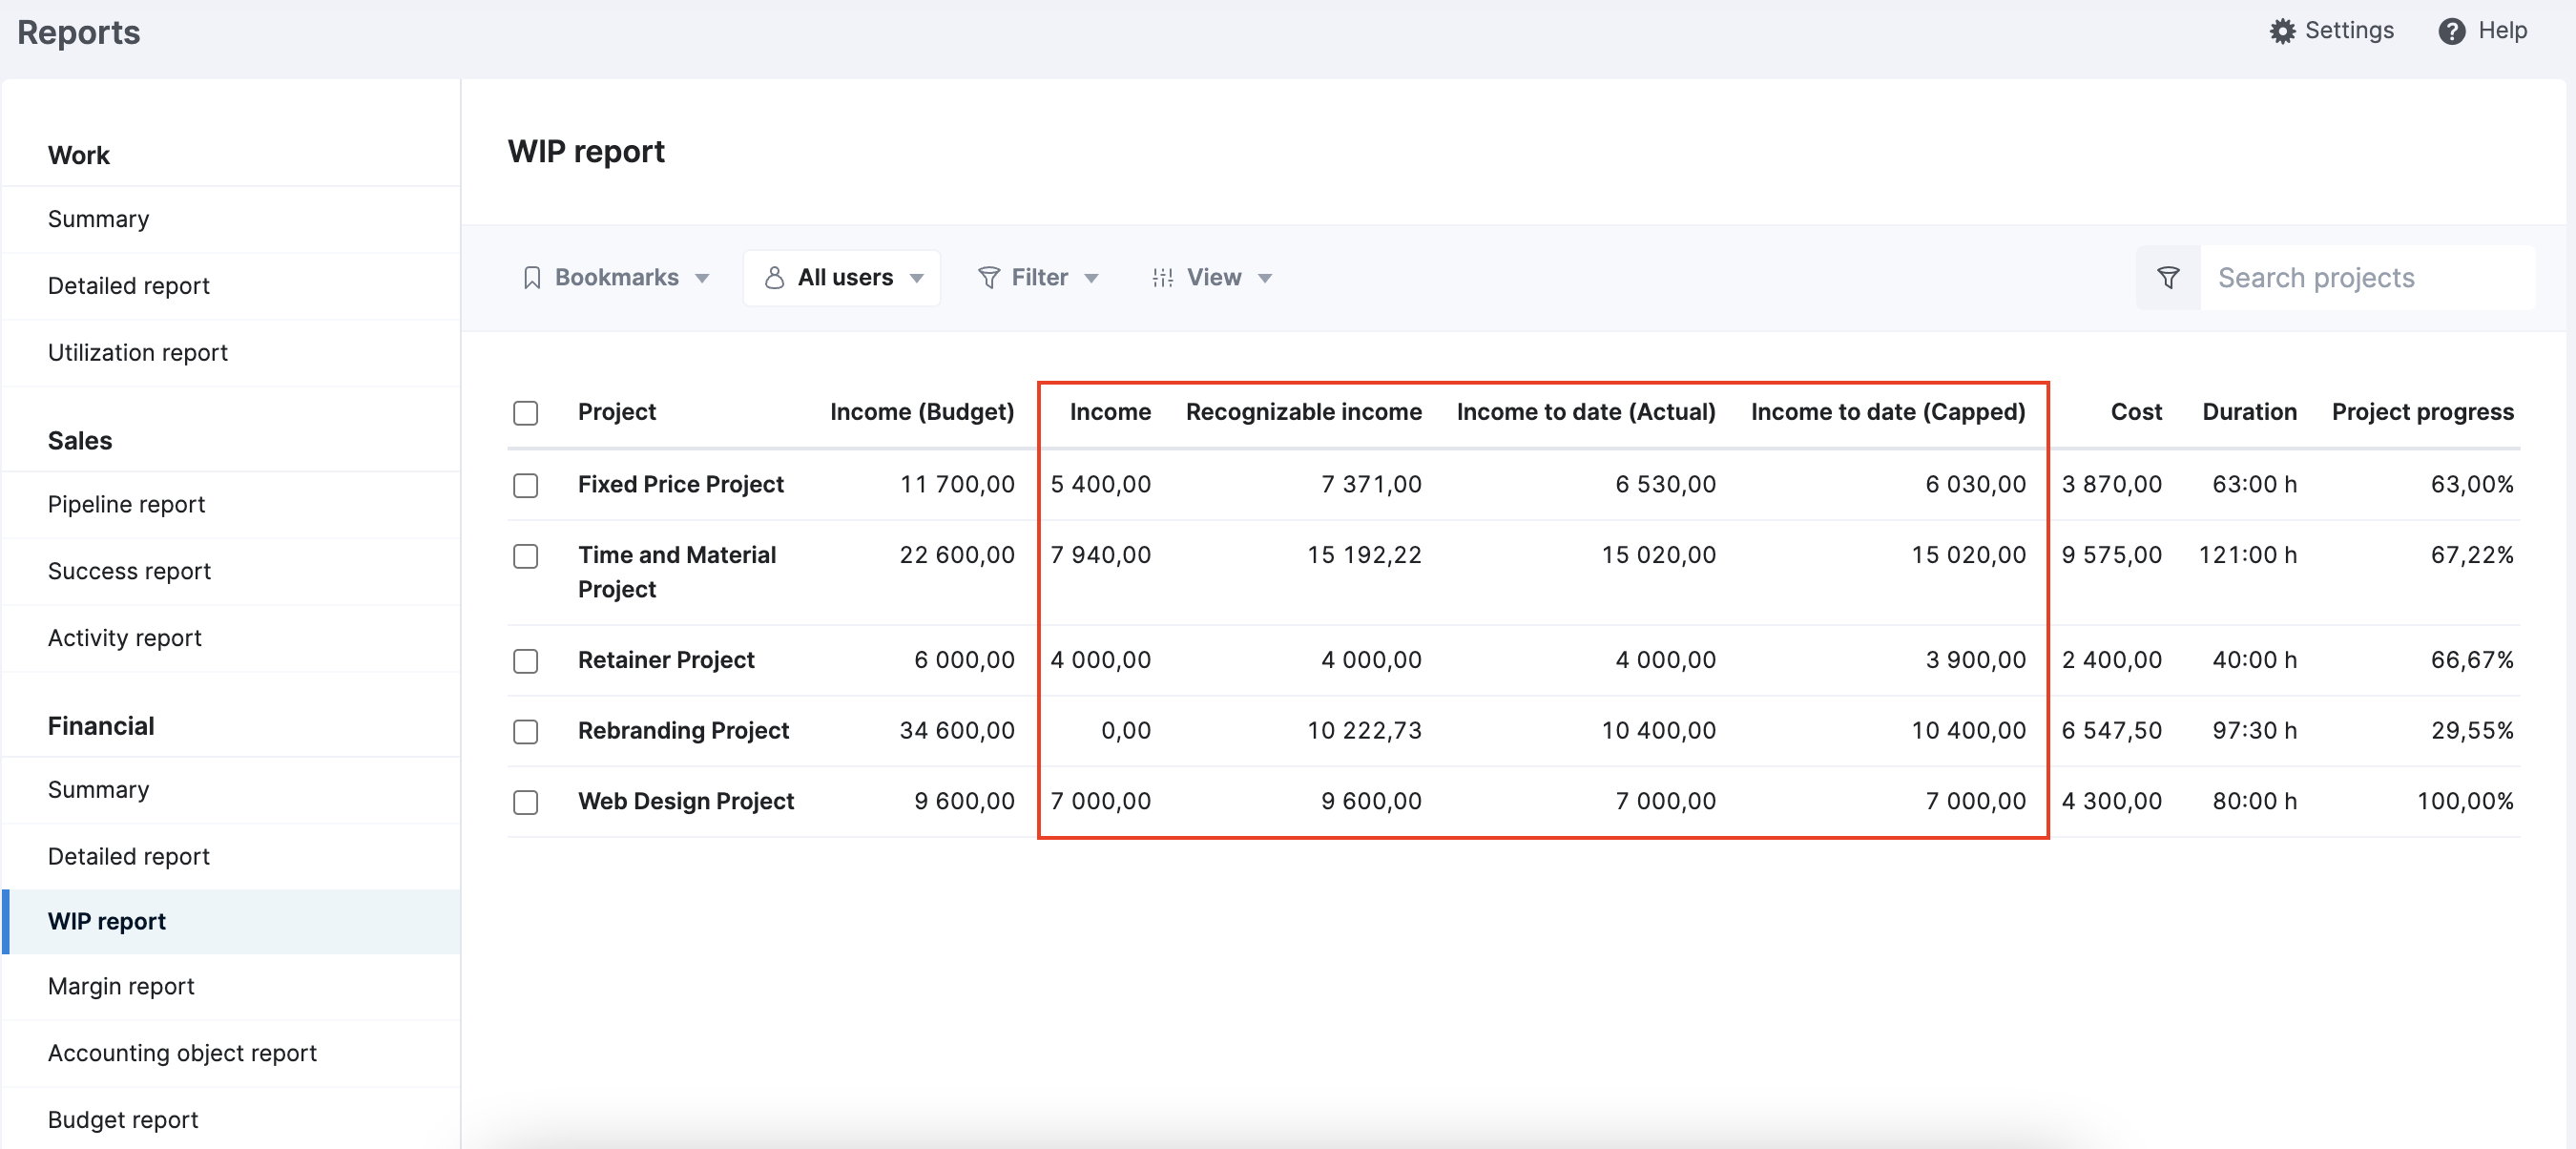Sort by the Income column header

coord(1110,413)
